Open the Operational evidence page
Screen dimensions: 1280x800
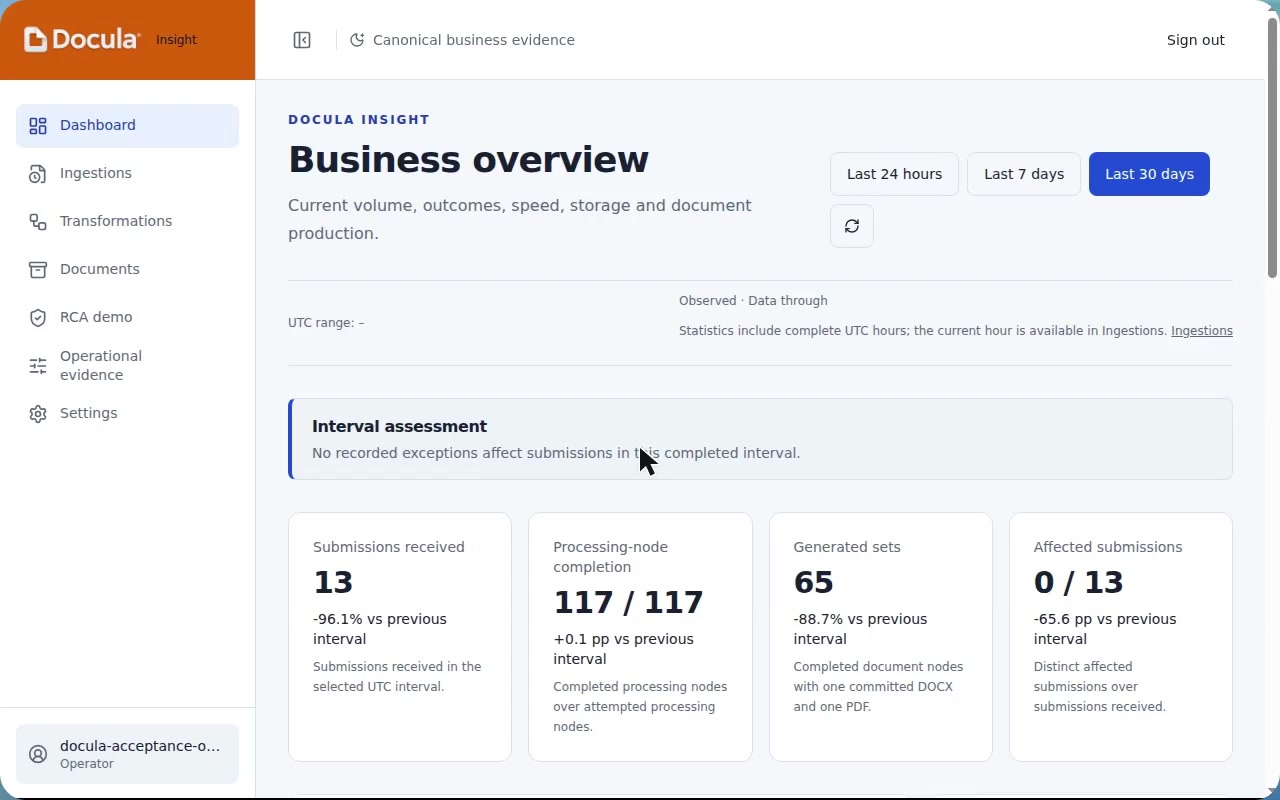click(127, 366)
